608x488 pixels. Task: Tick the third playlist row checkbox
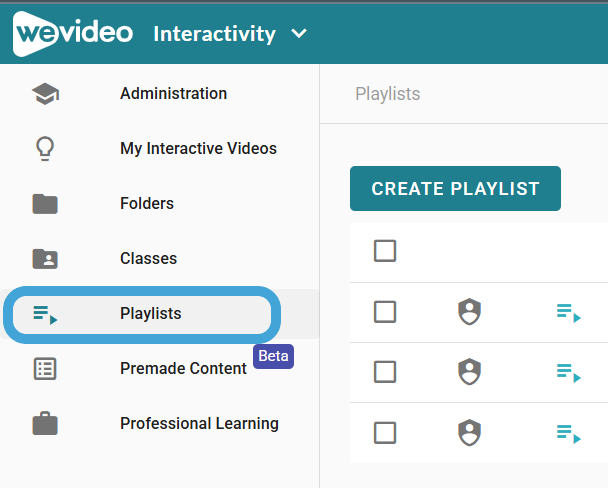pos(385,433)
